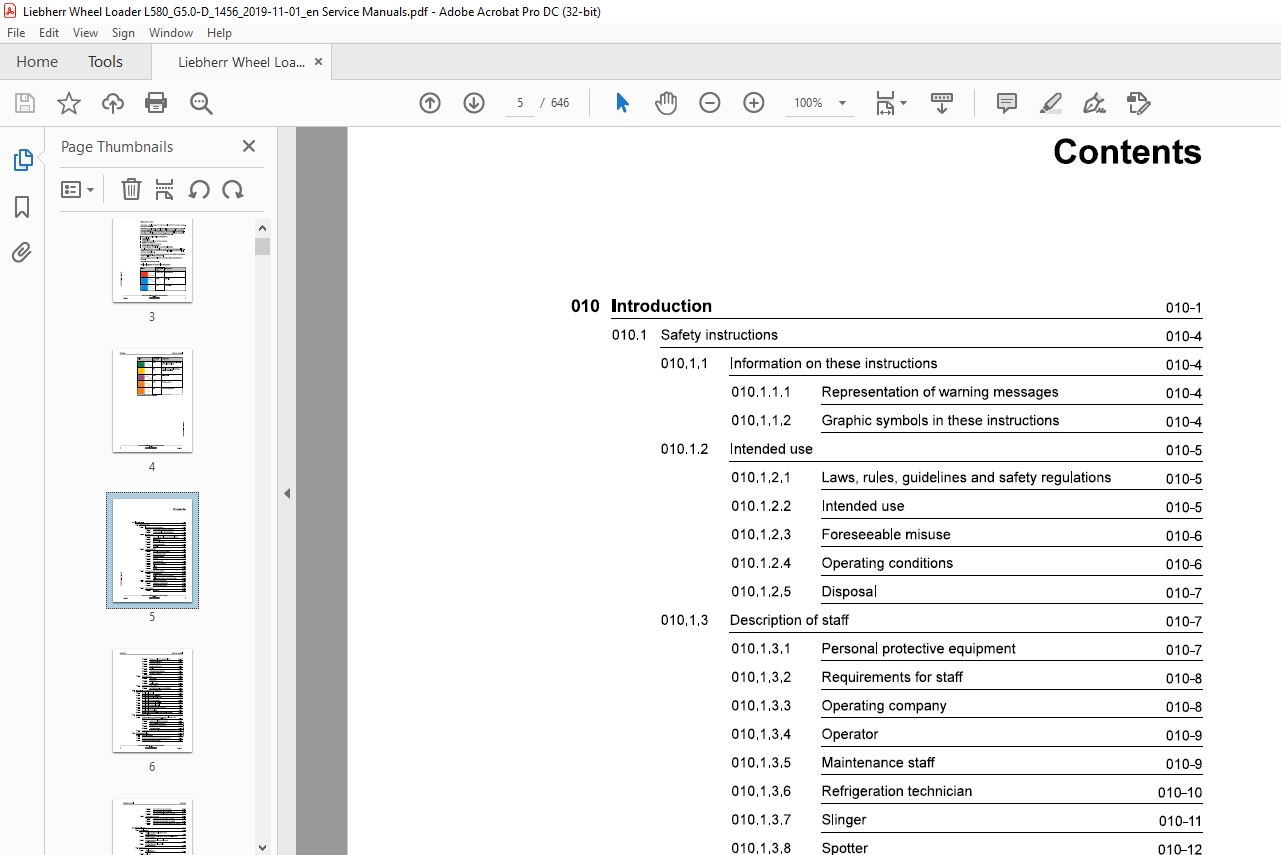Select page 6 thumbnail
The height and width of the screenshot is (855, 1281).
click(x=152, y=701)
